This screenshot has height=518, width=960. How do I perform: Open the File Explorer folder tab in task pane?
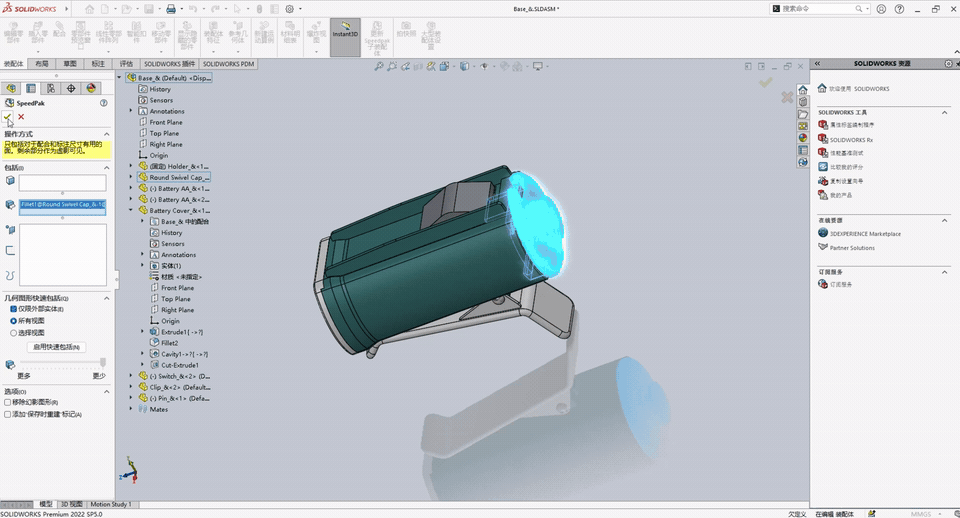pos(803,114)
